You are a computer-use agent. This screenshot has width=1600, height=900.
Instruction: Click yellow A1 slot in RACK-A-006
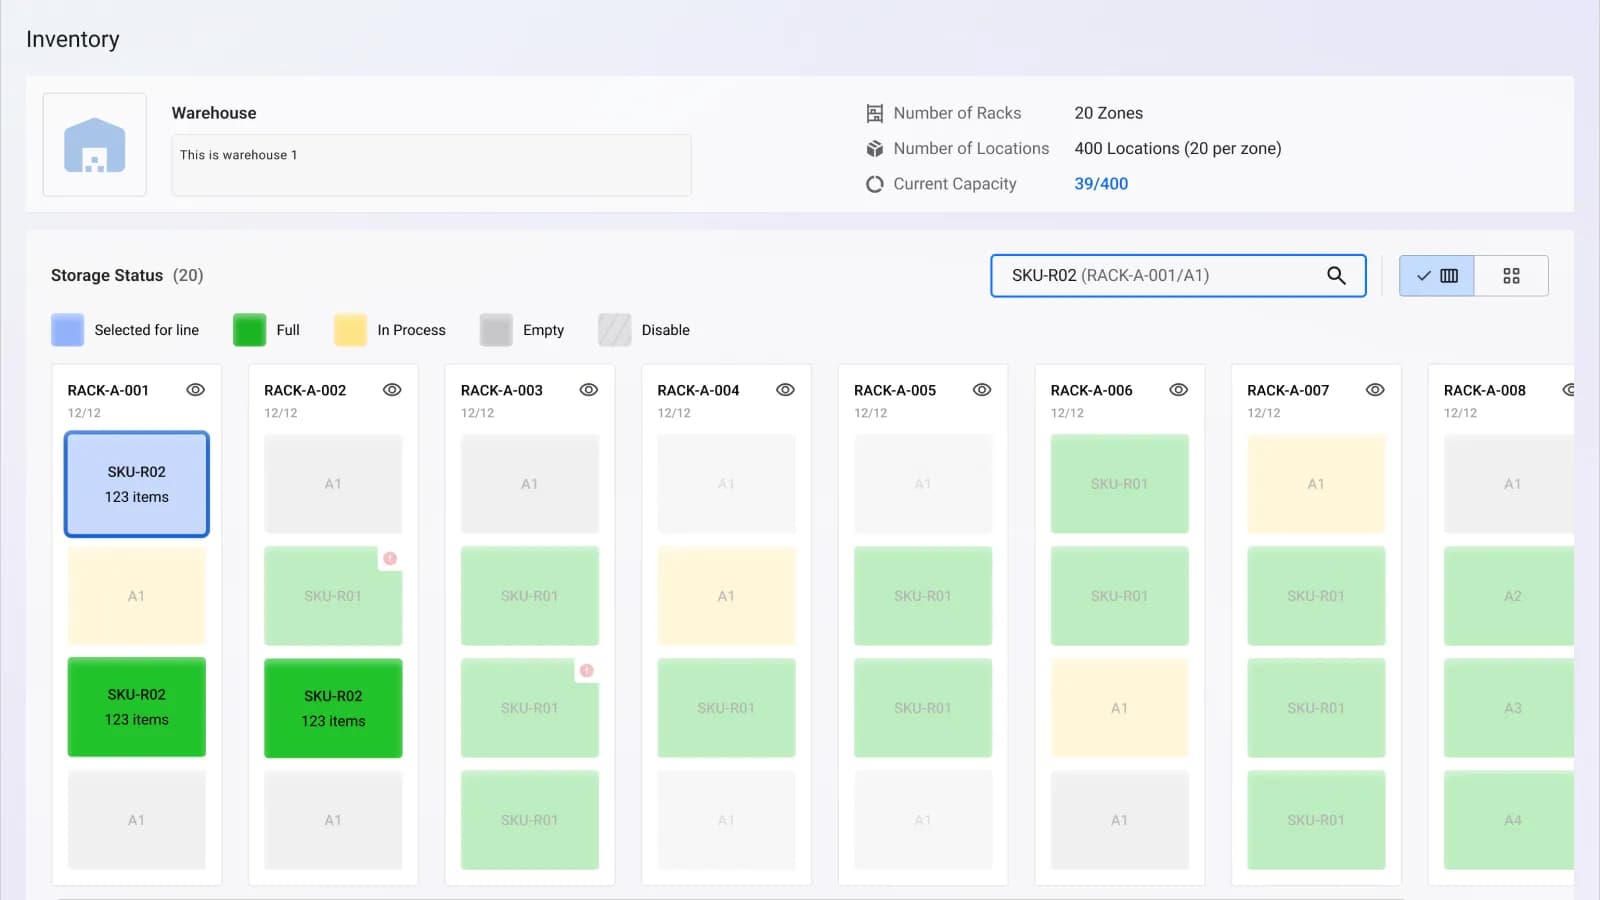(x=1120, y=708)
